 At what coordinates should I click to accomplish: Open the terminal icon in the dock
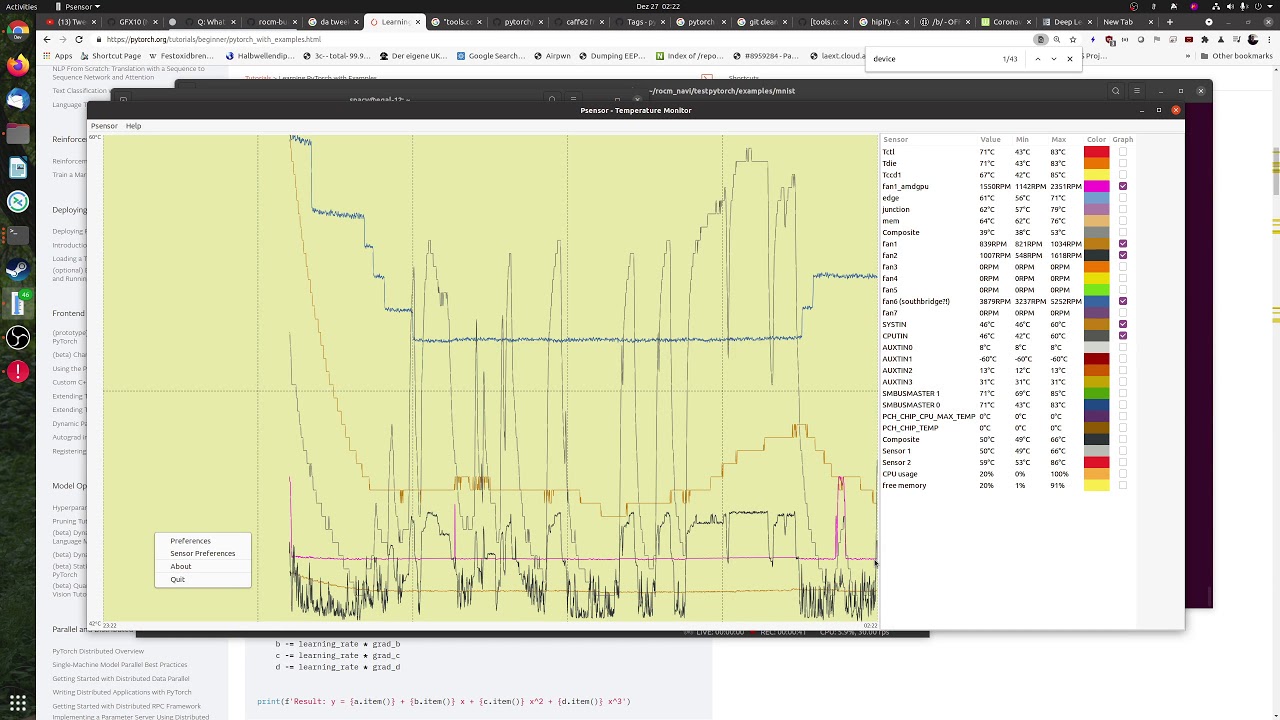coord(18,235)
